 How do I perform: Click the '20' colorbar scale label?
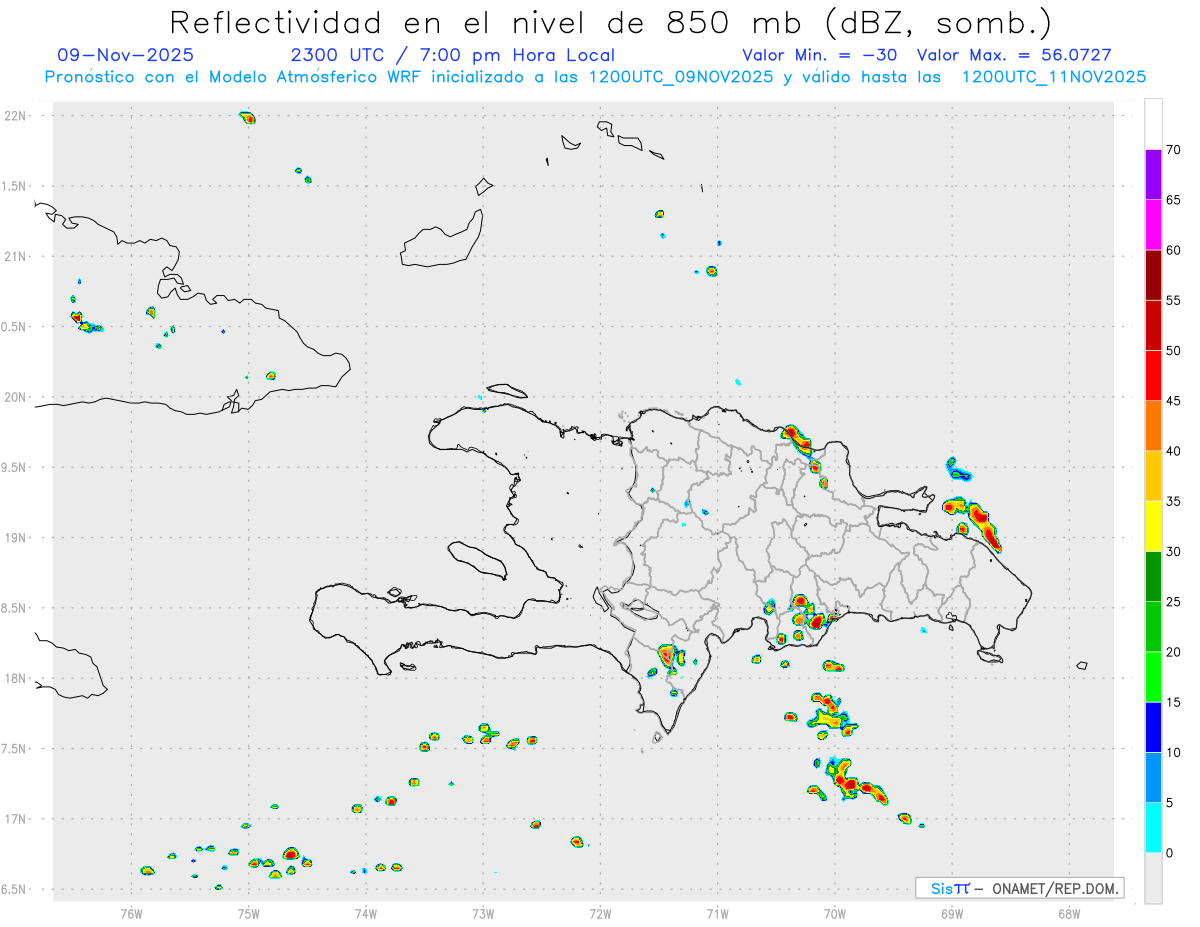pos(1173,652)
